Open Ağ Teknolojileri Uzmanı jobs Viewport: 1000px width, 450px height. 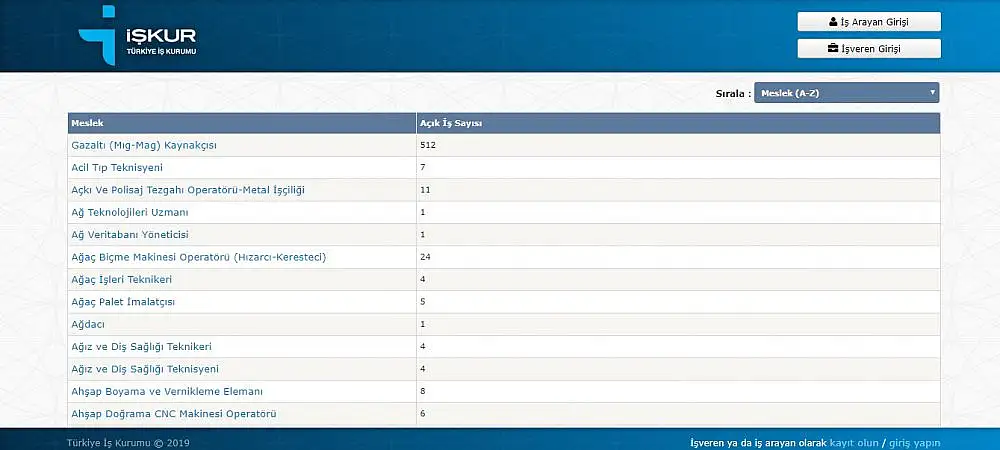coord(130,212)
